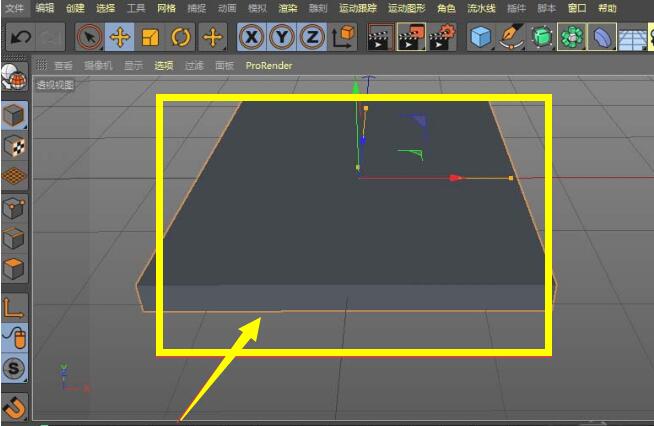
Task: Render the active view with the clapperboard icon
Action: click(380, 37)
